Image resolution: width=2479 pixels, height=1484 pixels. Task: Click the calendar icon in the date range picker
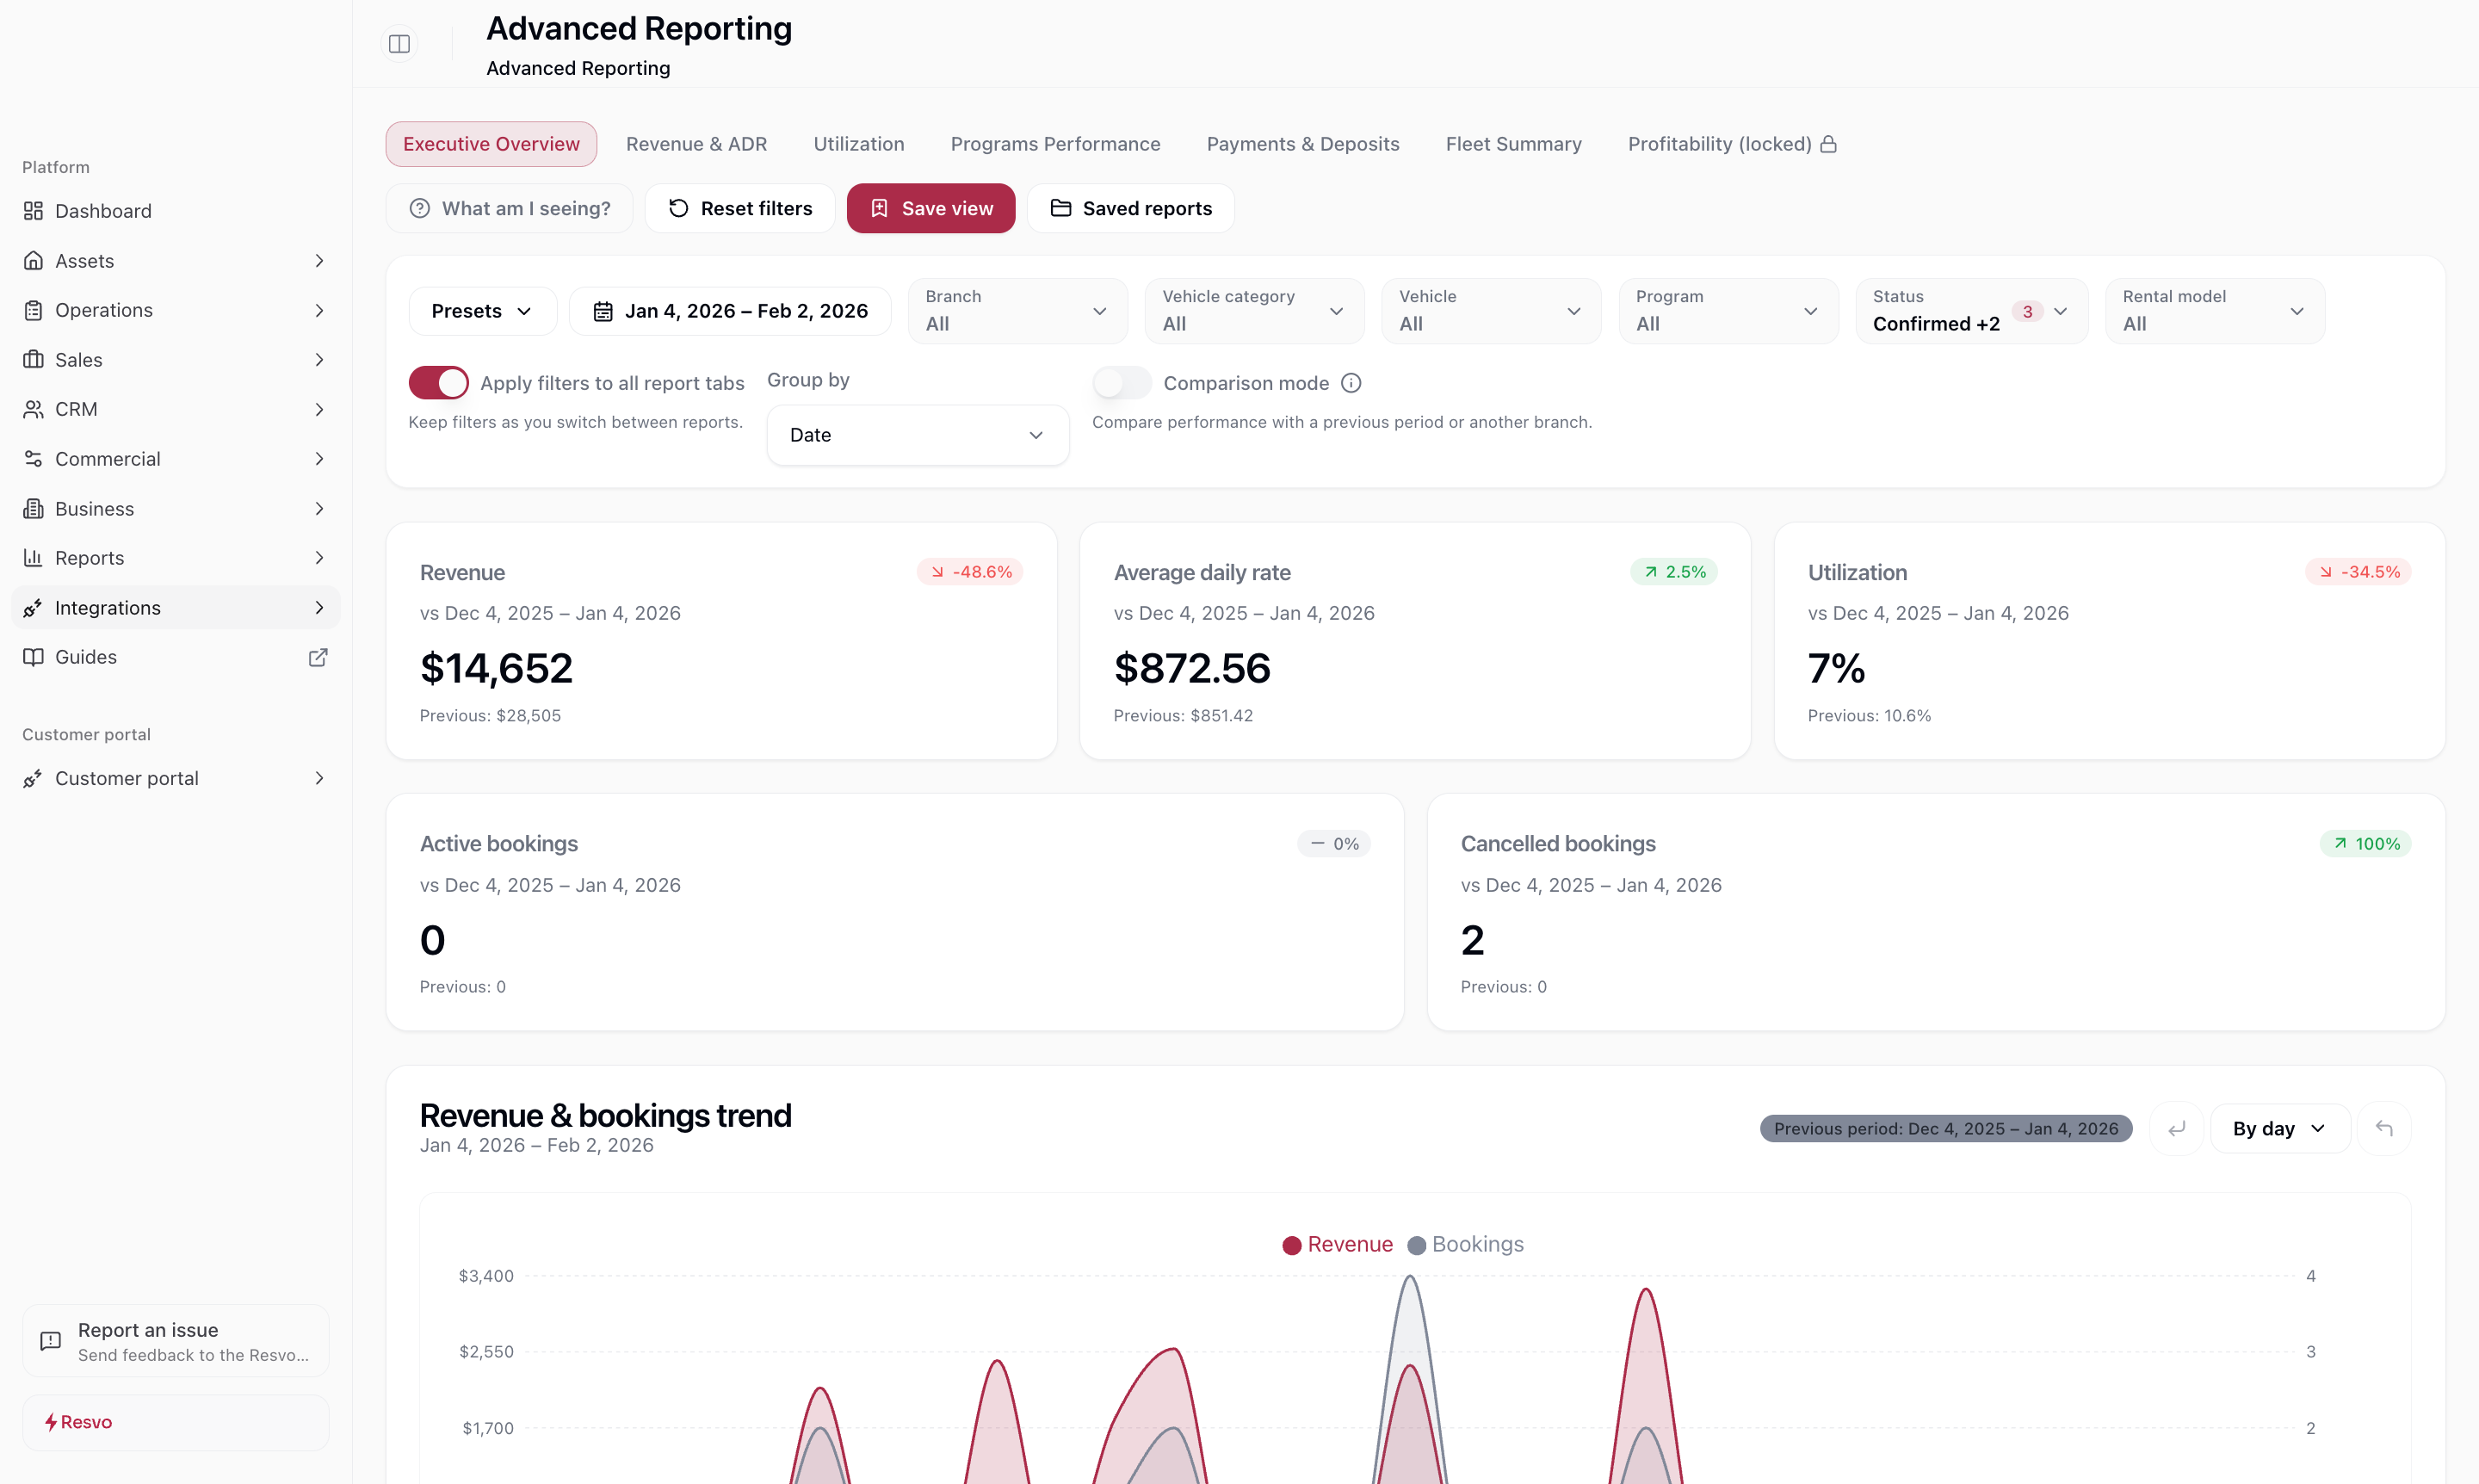[x=603, y=311]
